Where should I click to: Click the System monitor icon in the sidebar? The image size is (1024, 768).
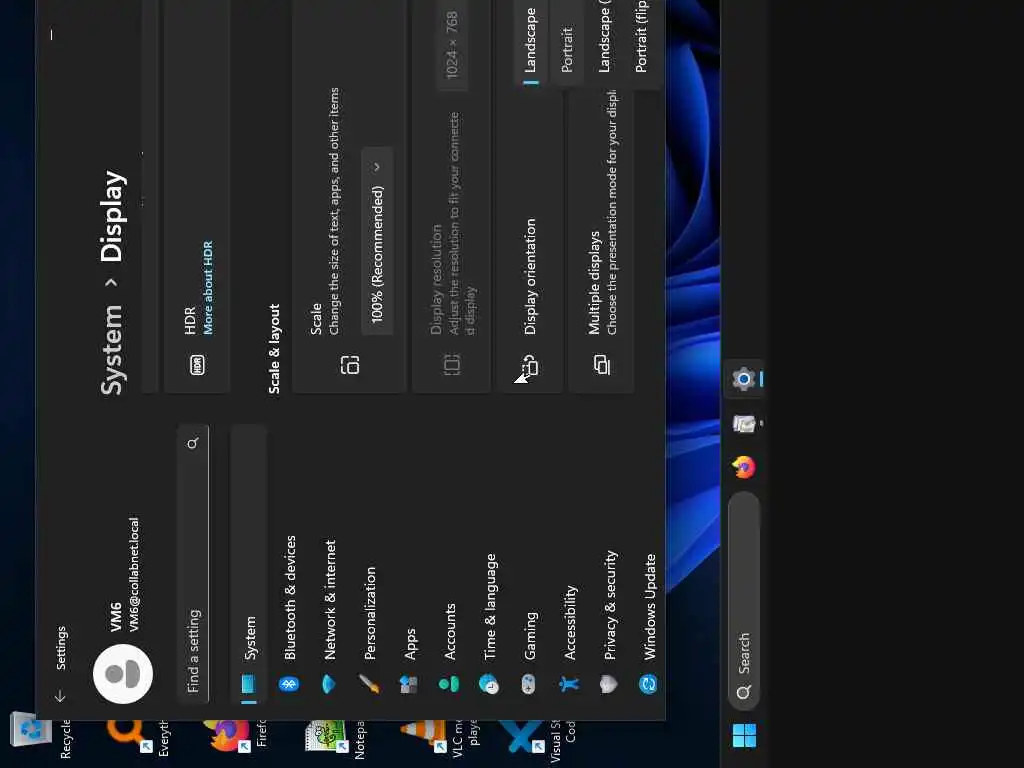(x=248, y=684)
